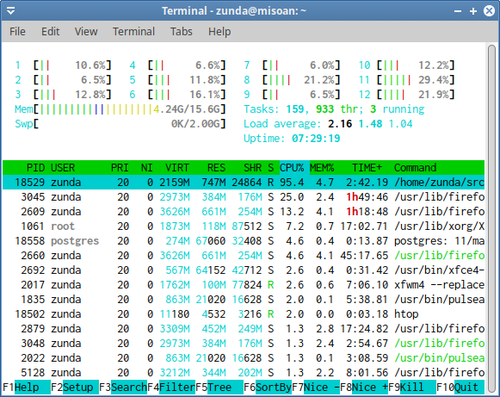Click the F10 Quit button
The image size is (500, 397).
click(x=460, y=387)
